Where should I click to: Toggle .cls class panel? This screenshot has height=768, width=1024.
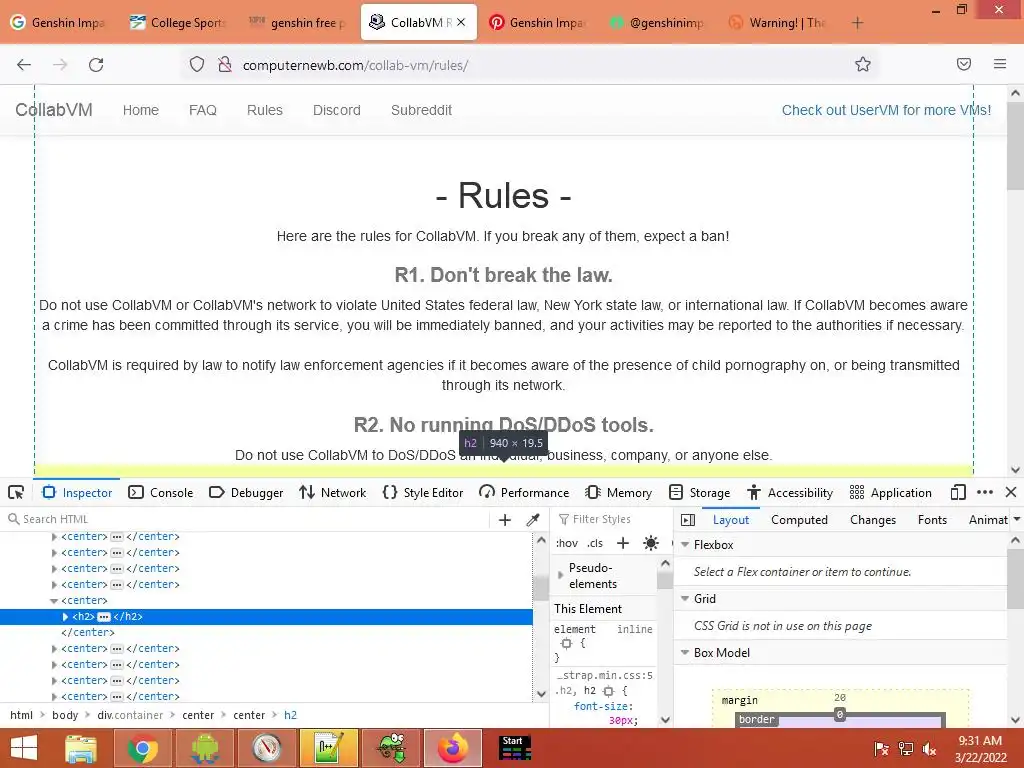595,543
